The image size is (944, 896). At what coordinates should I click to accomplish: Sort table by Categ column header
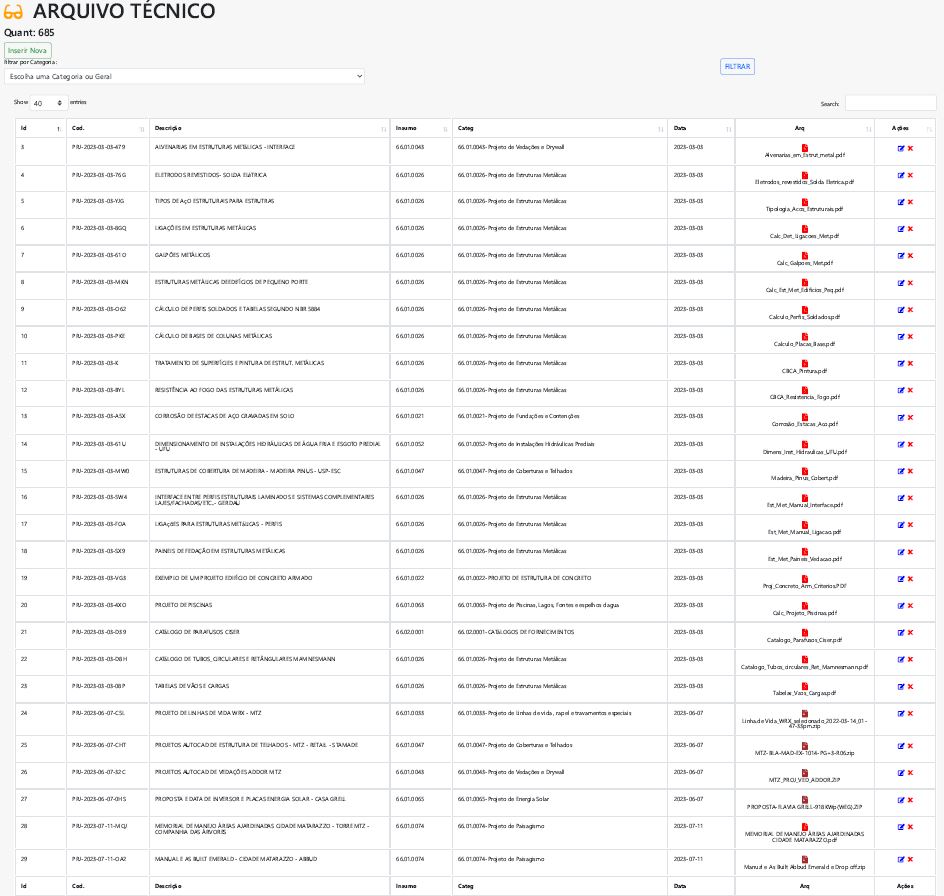tap(559, 128)
